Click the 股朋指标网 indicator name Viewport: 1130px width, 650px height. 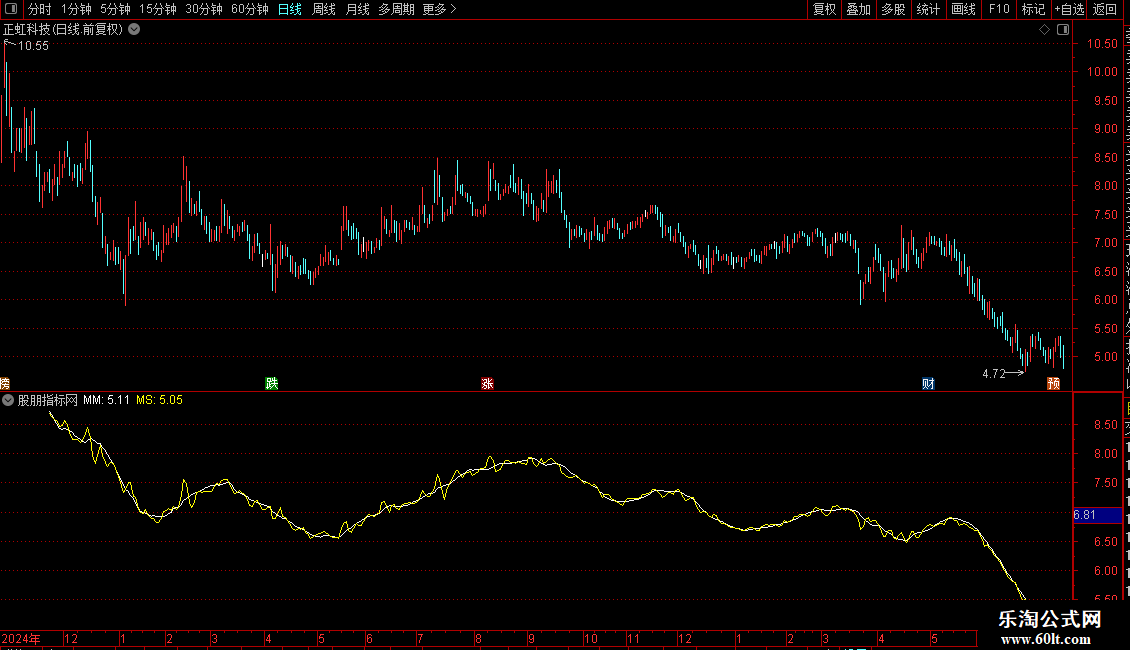click(48, 400)
